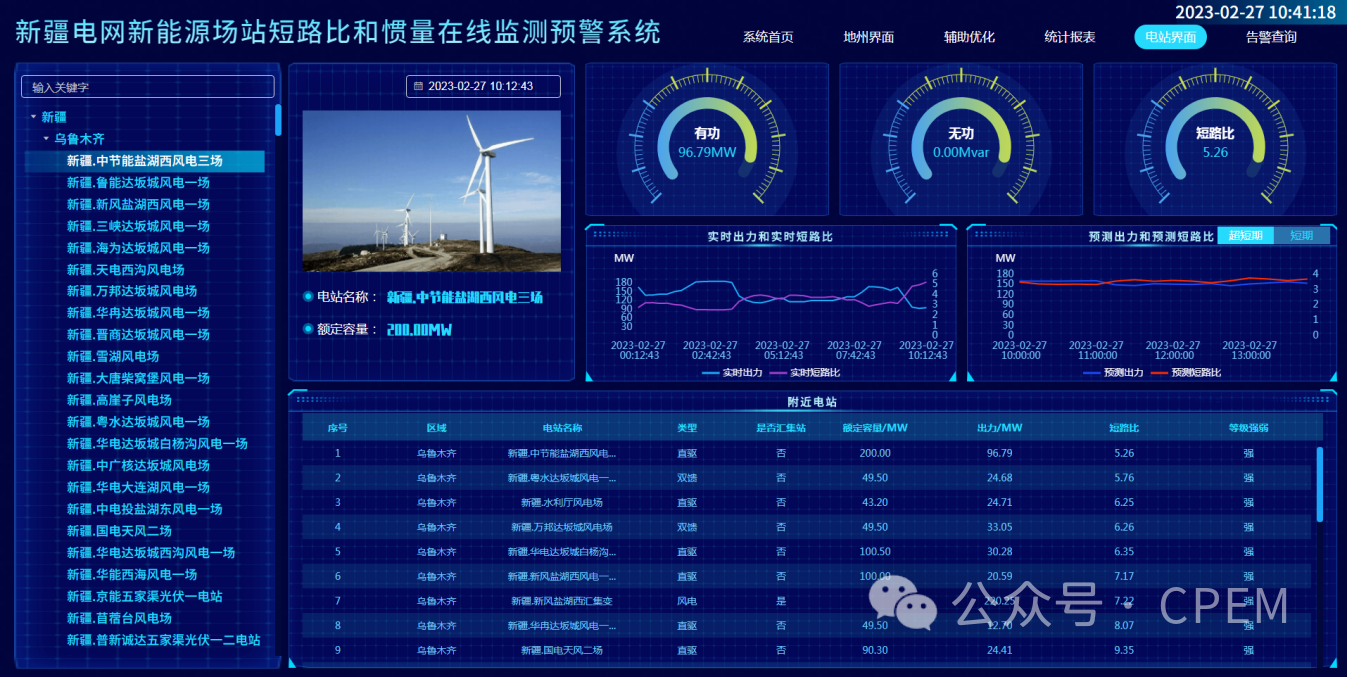
Task: Click the 序号 column header
Action: (x=338, y=428)
